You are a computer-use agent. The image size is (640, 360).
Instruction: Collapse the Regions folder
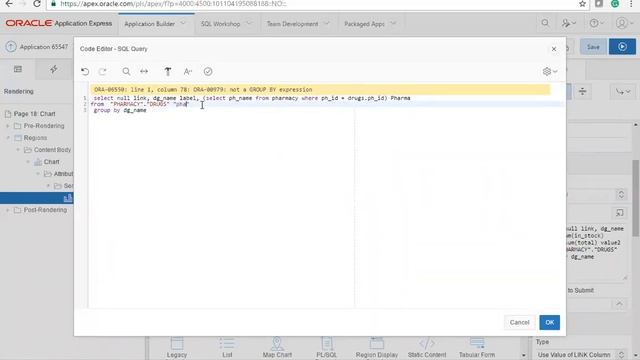(x=8, y=138)
